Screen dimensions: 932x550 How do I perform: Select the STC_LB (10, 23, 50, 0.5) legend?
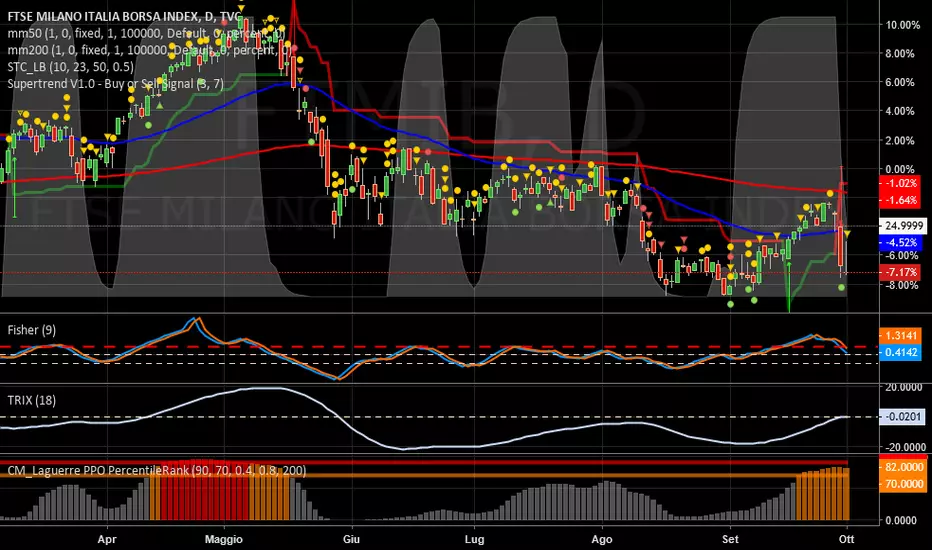pos(70,67)
